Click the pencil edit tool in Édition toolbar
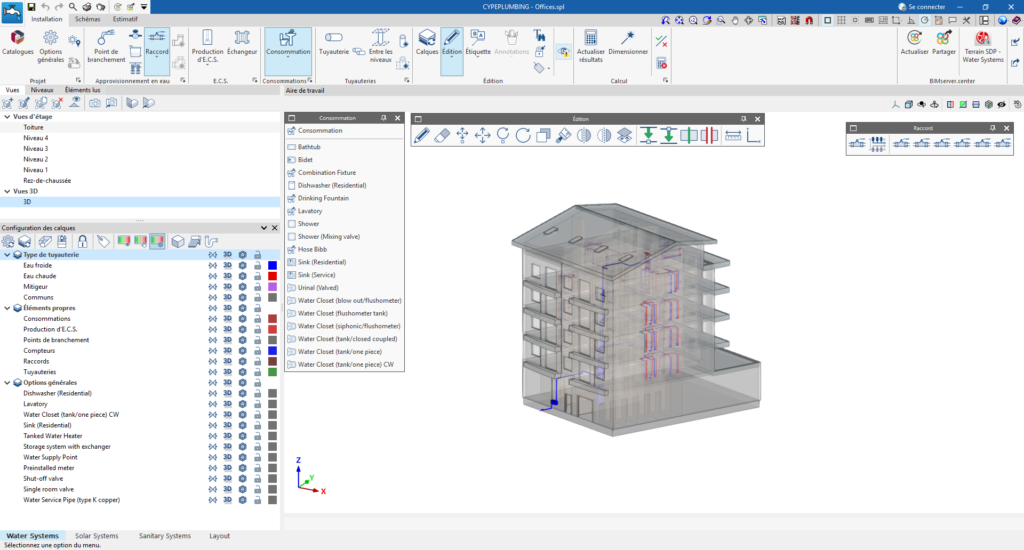 (x=421, y=135)
